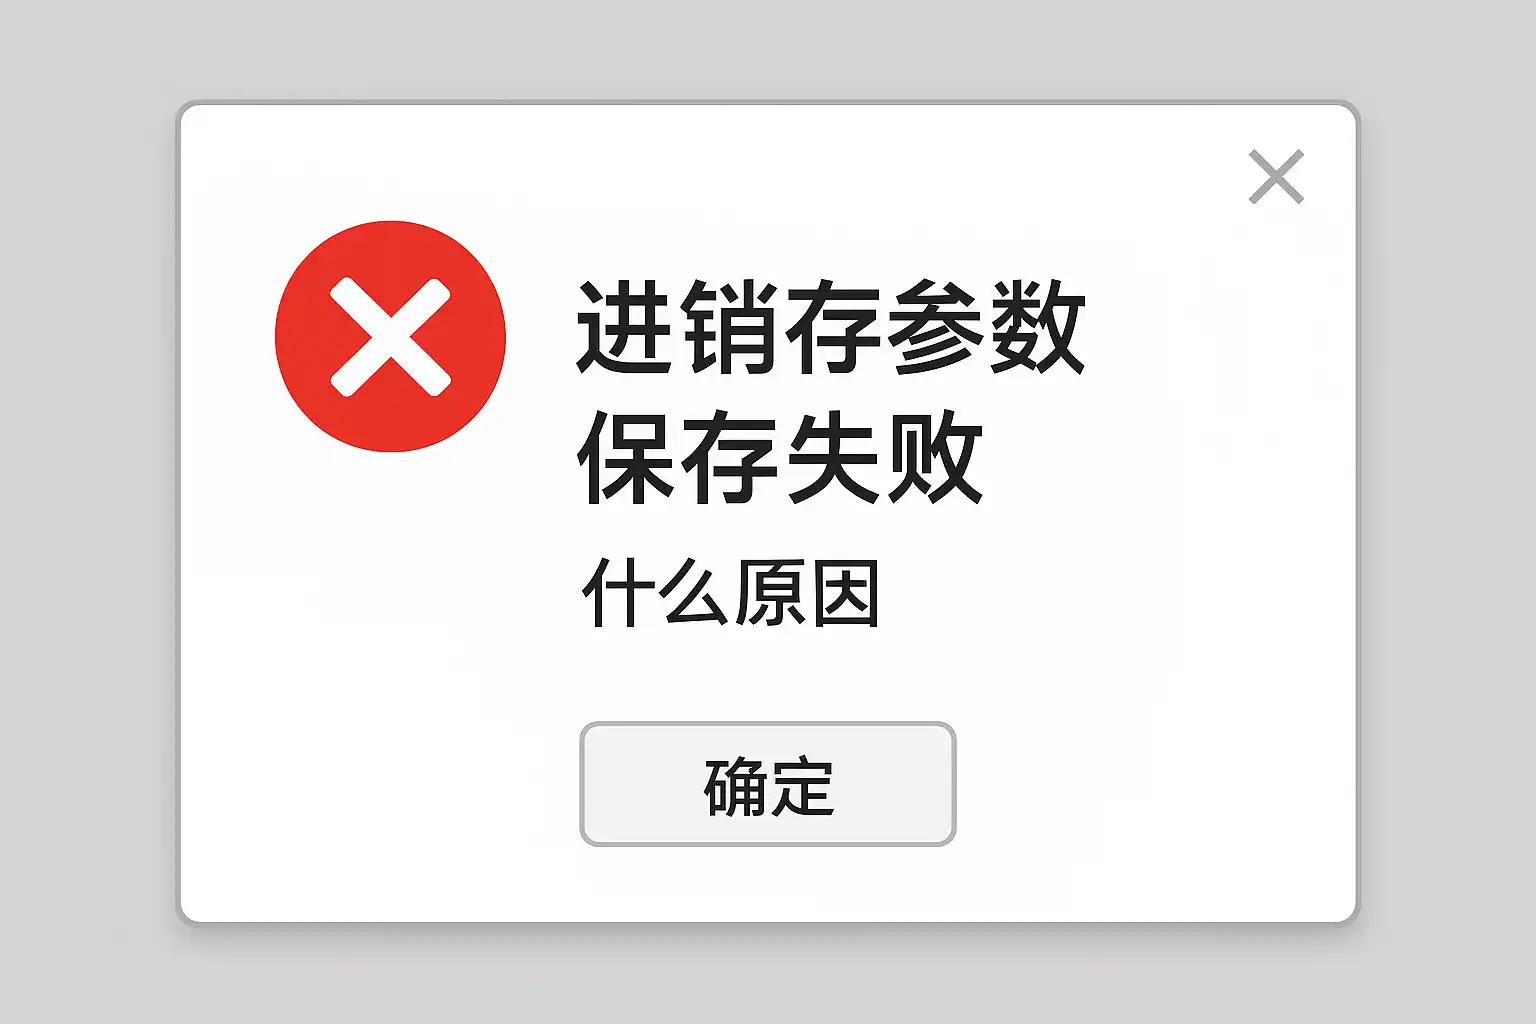Click the white cross inside the red circle
Image resolution: width=1536 pixels, height=1024 pixels.
click(x=390, y=337)
